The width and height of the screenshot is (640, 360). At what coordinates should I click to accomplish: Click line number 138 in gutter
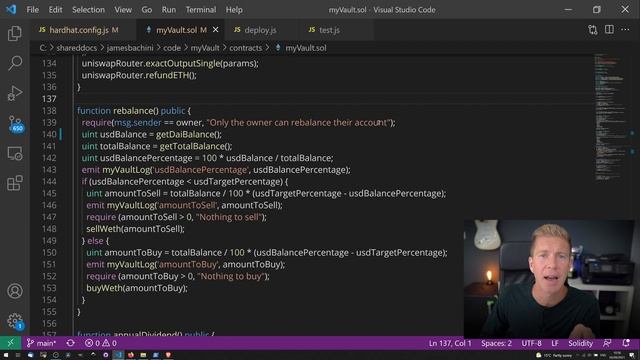click(49, 111)
